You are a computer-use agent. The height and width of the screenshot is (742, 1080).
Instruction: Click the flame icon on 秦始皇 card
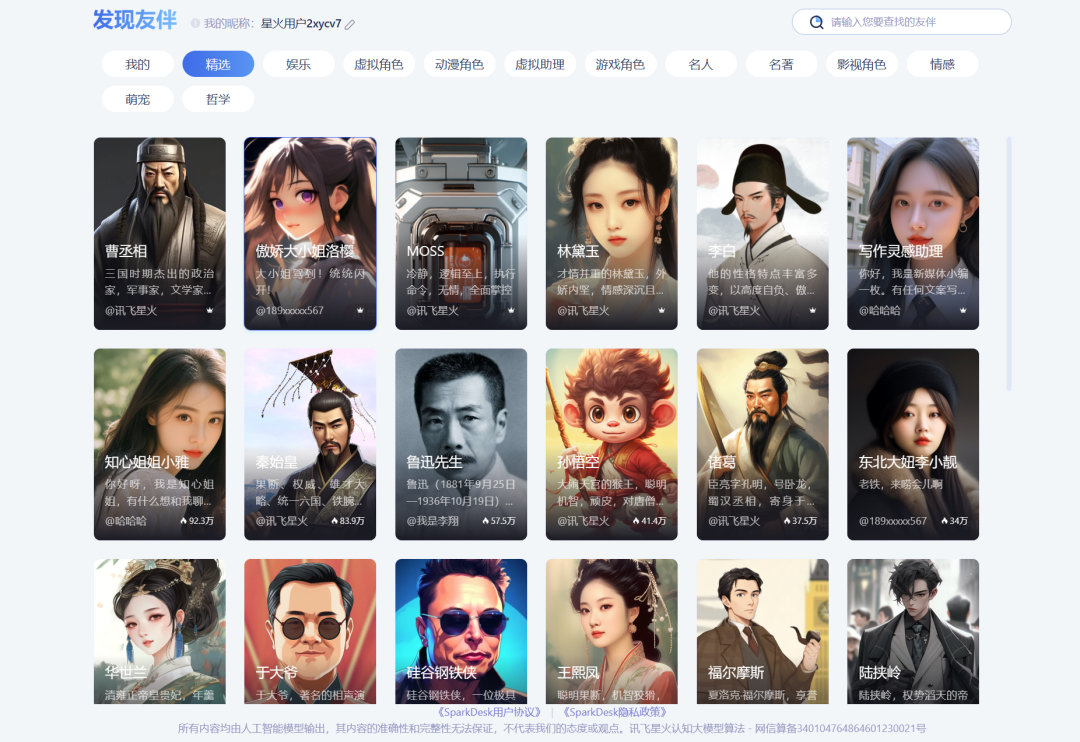click(x=335, y=521)
